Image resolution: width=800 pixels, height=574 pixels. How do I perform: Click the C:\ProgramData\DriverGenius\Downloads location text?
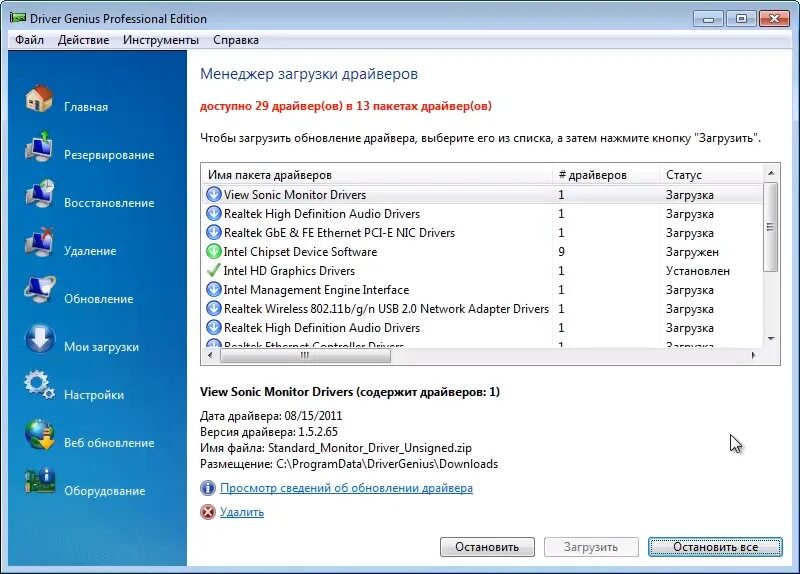[387, 464]
